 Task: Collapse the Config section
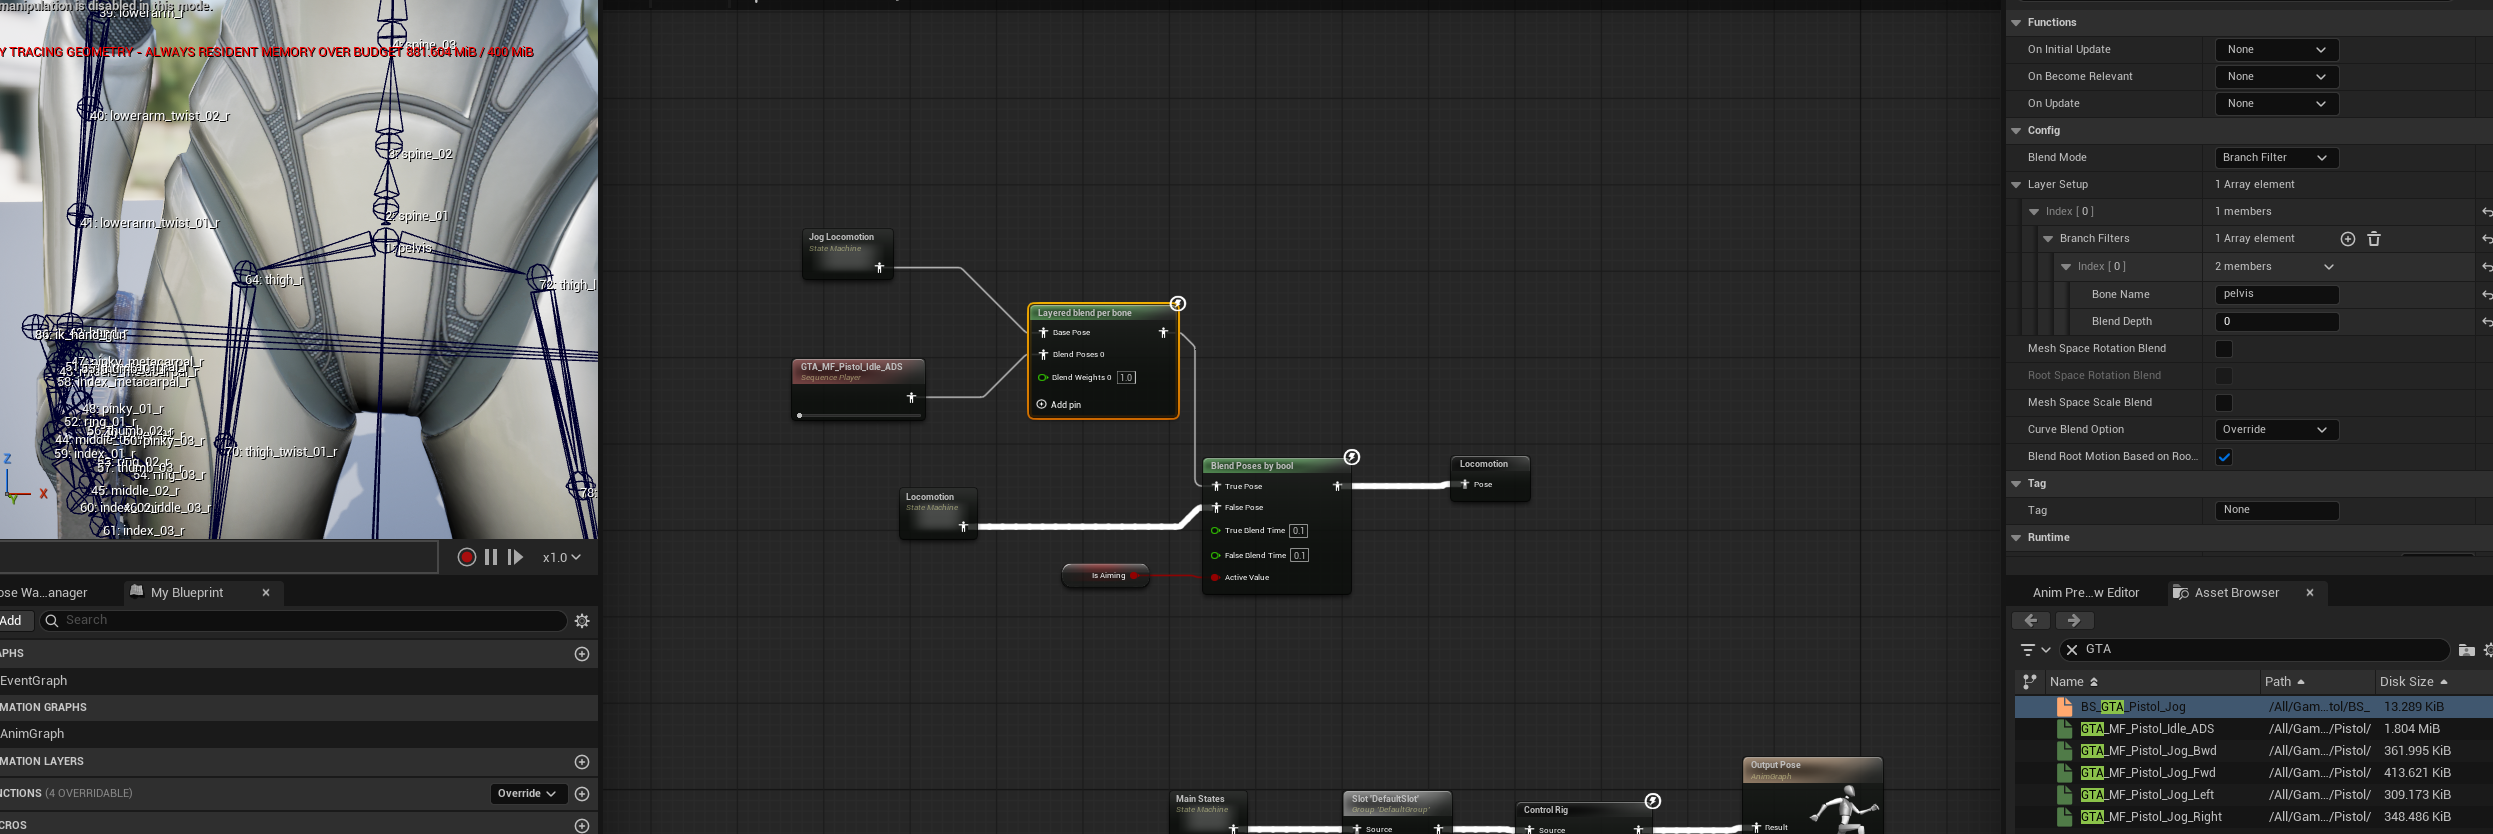click(x=2016, y=131)
